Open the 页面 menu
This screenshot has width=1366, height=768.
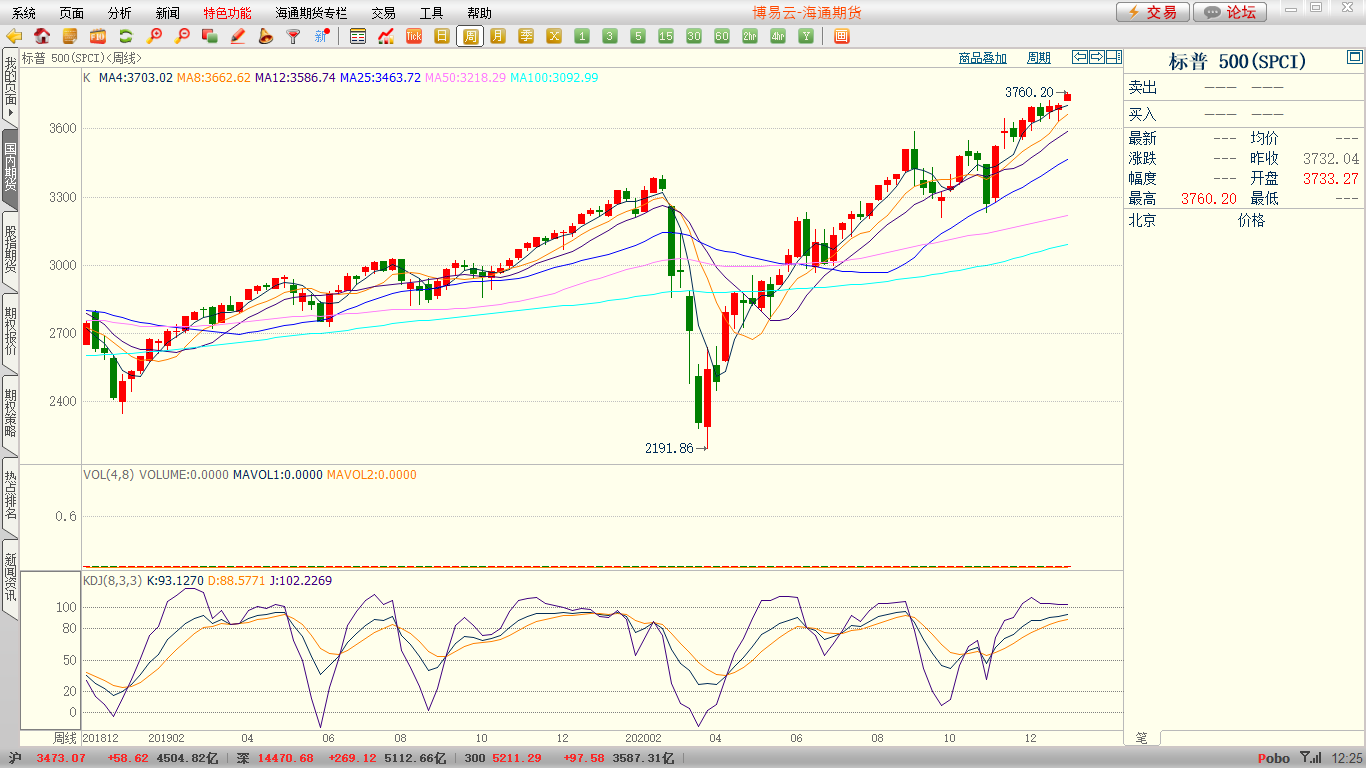(x=72, y=13)
